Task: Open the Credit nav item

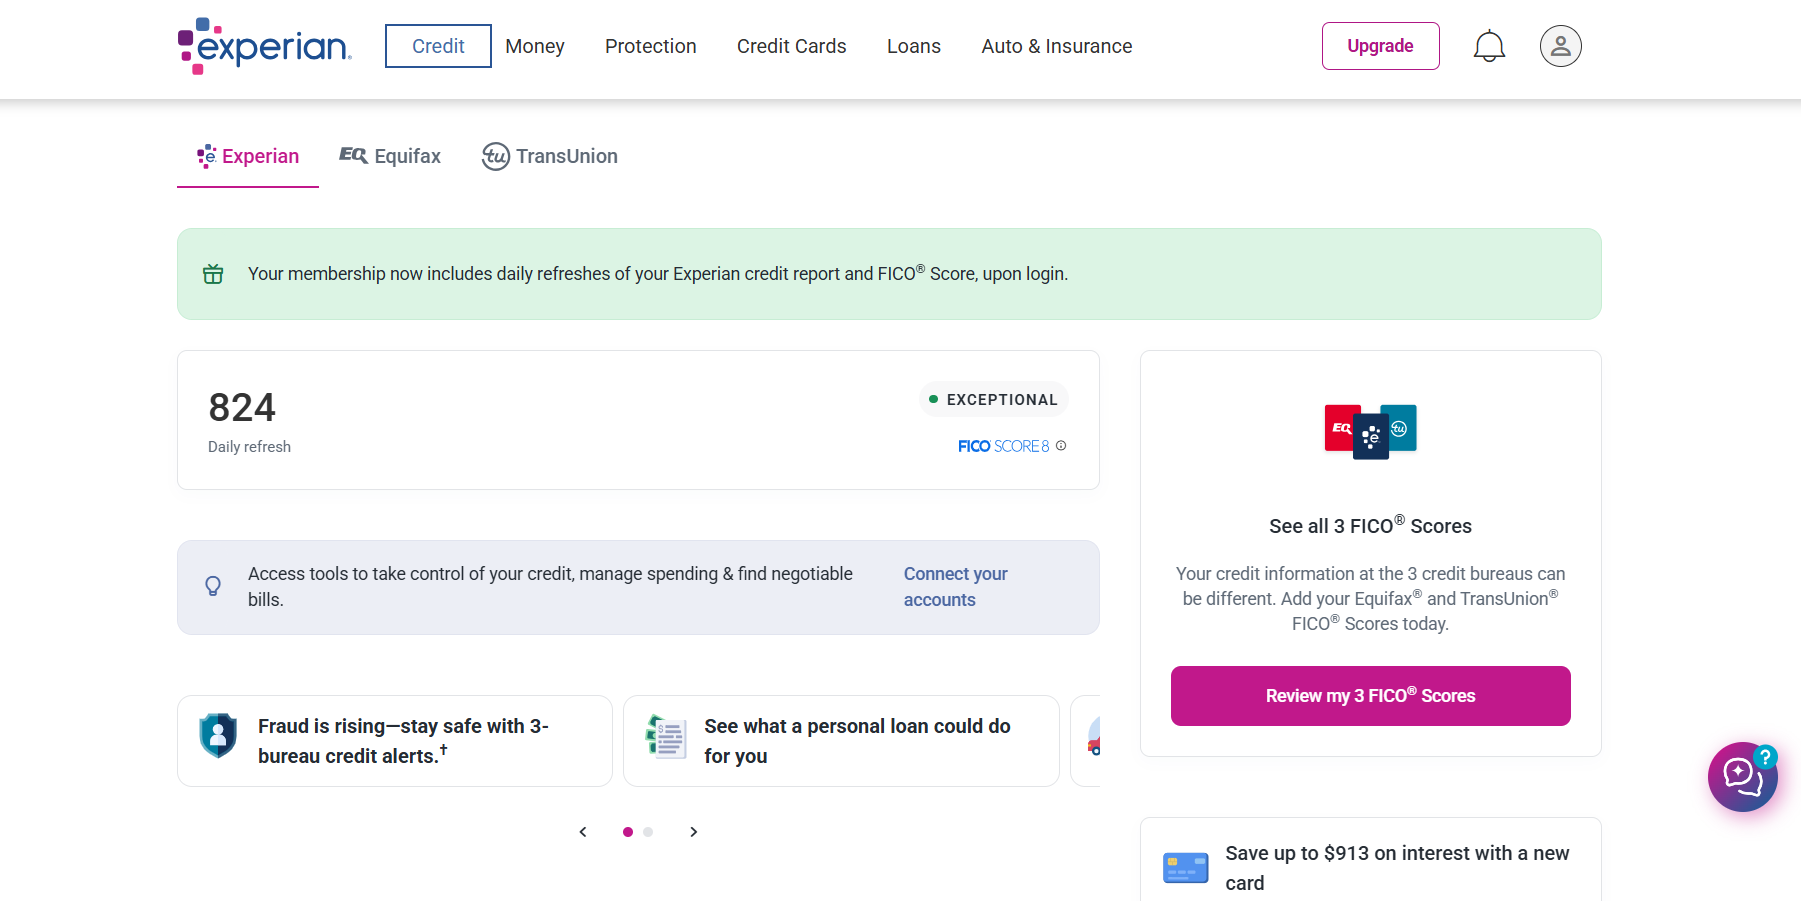Action: tap(438, 46)
